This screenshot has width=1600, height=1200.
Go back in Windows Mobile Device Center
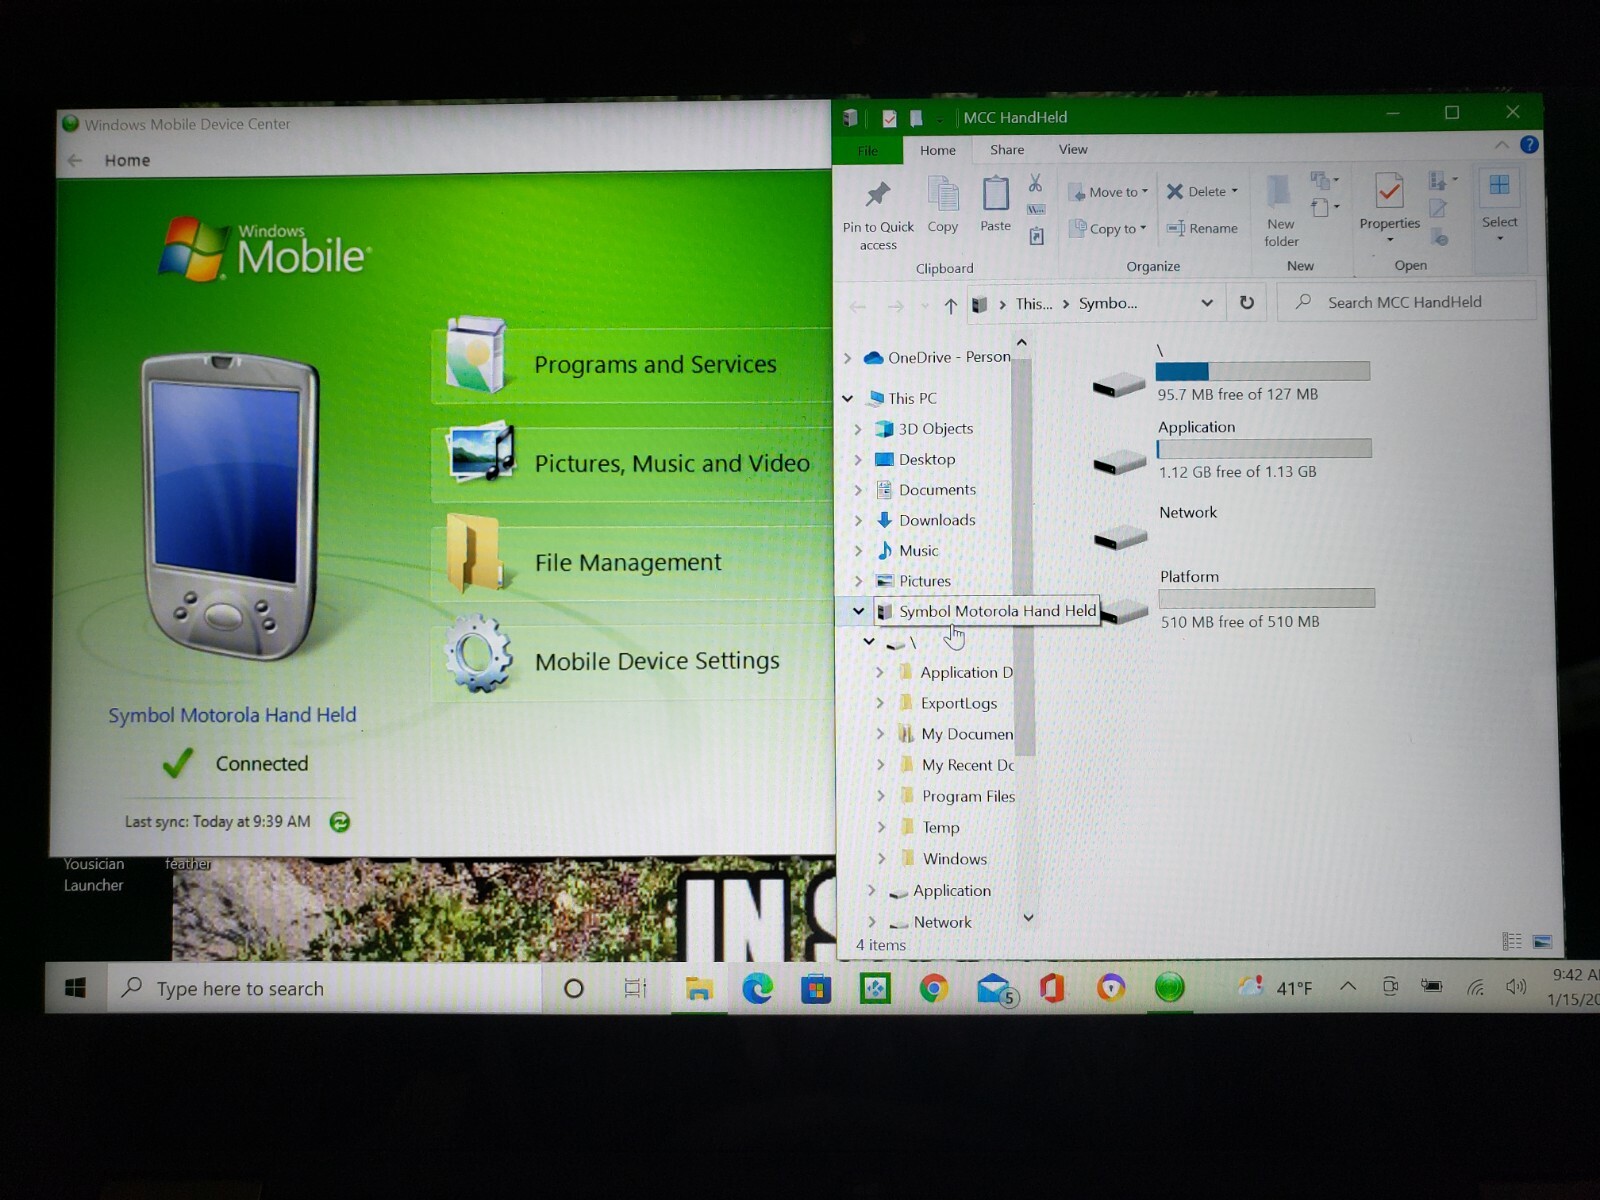click(x=75, y=160)
